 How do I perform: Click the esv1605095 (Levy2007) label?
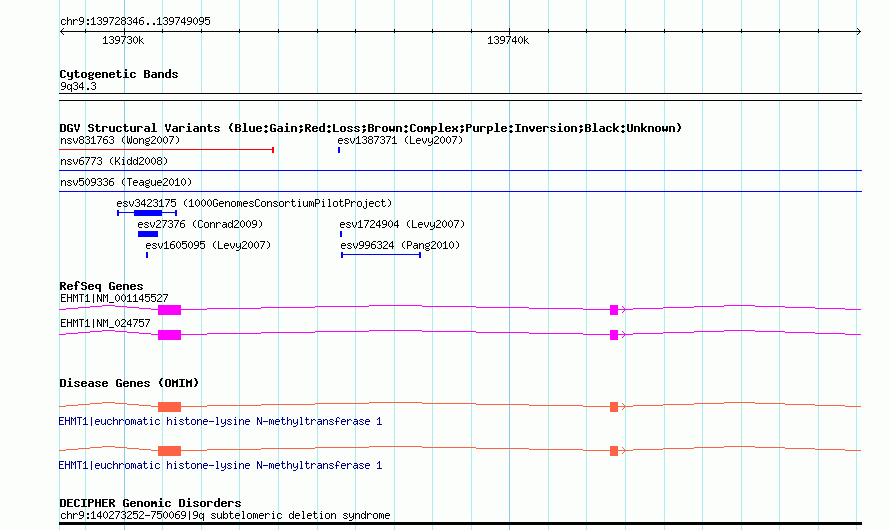pyautogui.click(x=208, y=245)
